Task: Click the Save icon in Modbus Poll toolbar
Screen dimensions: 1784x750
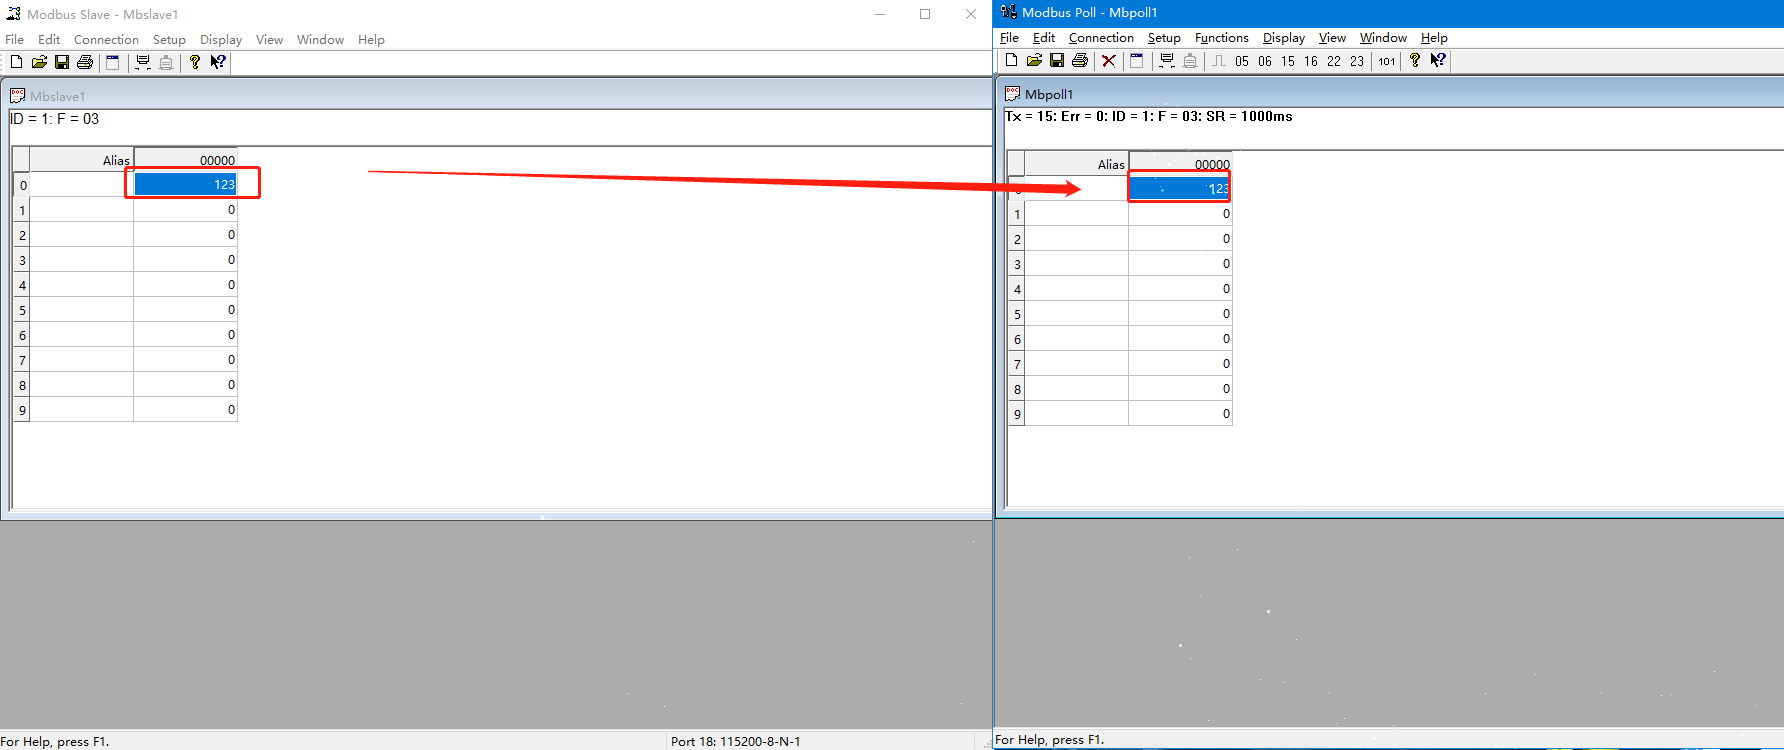Action: [1057, 61]
